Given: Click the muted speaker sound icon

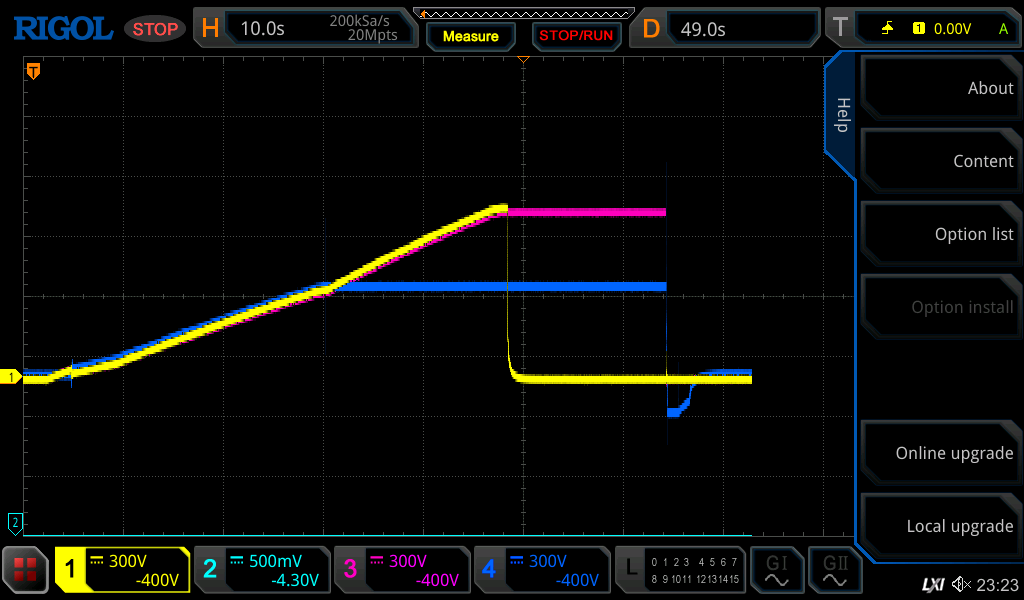Looking at the screenshot, I should pos(961,584).
